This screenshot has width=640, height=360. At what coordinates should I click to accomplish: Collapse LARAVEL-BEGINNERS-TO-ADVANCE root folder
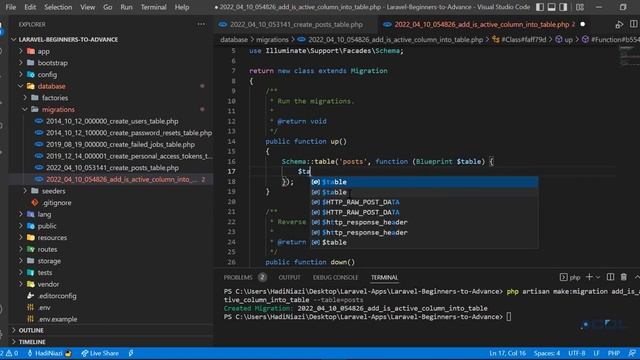68,40
